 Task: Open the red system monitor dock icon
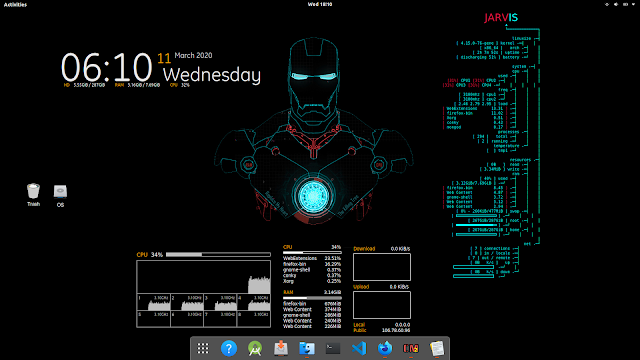pos(411,348)
